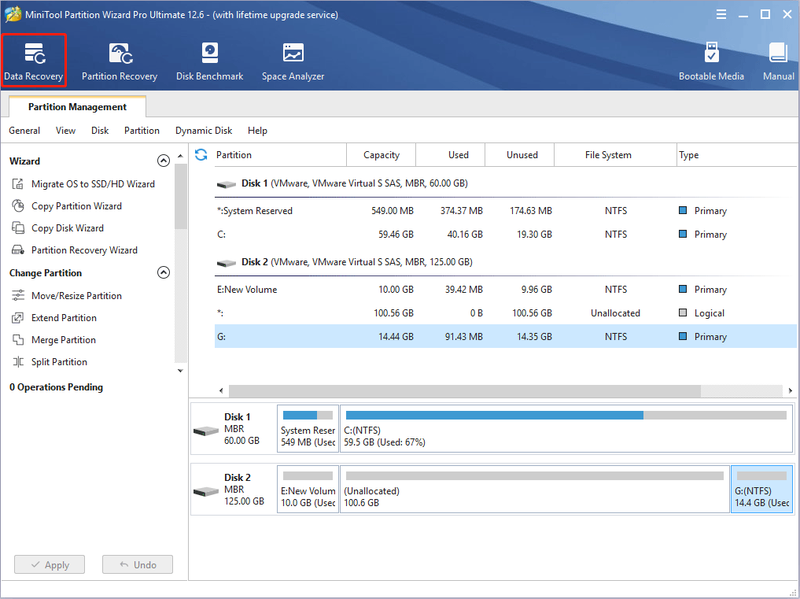
Task: Open the Manual icon
Action: coord(778,62)
